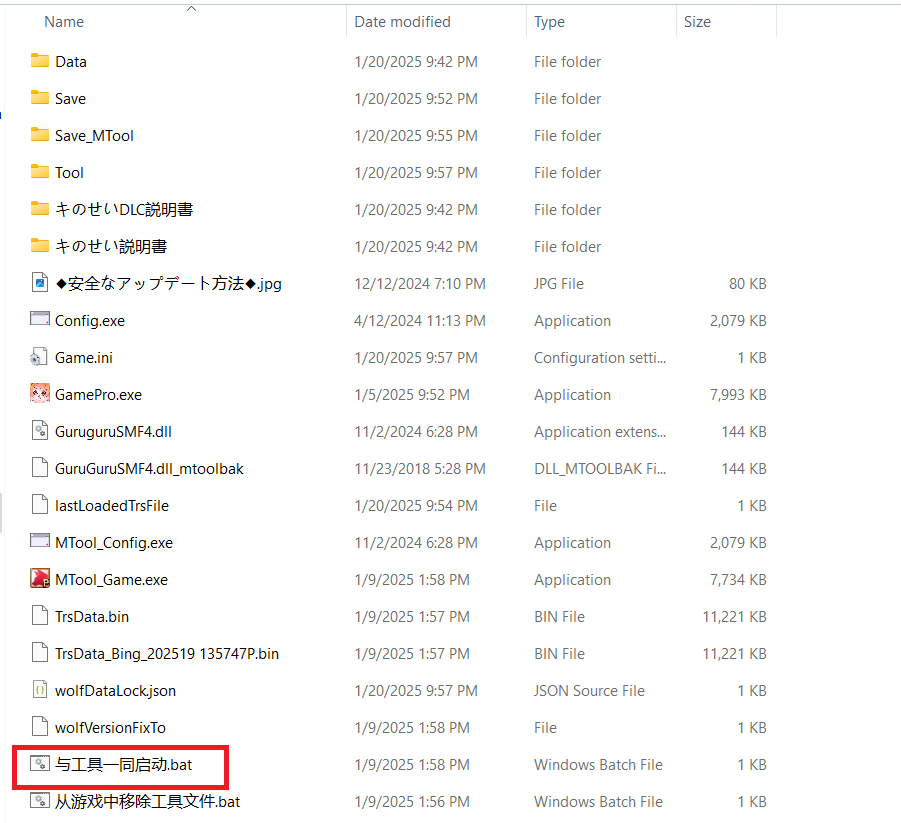The width and height of the screenshot is (901, 823).
Task: Click the MTool_Game.exe red icon
Action: pyautogui.click(x=40, y=579)
